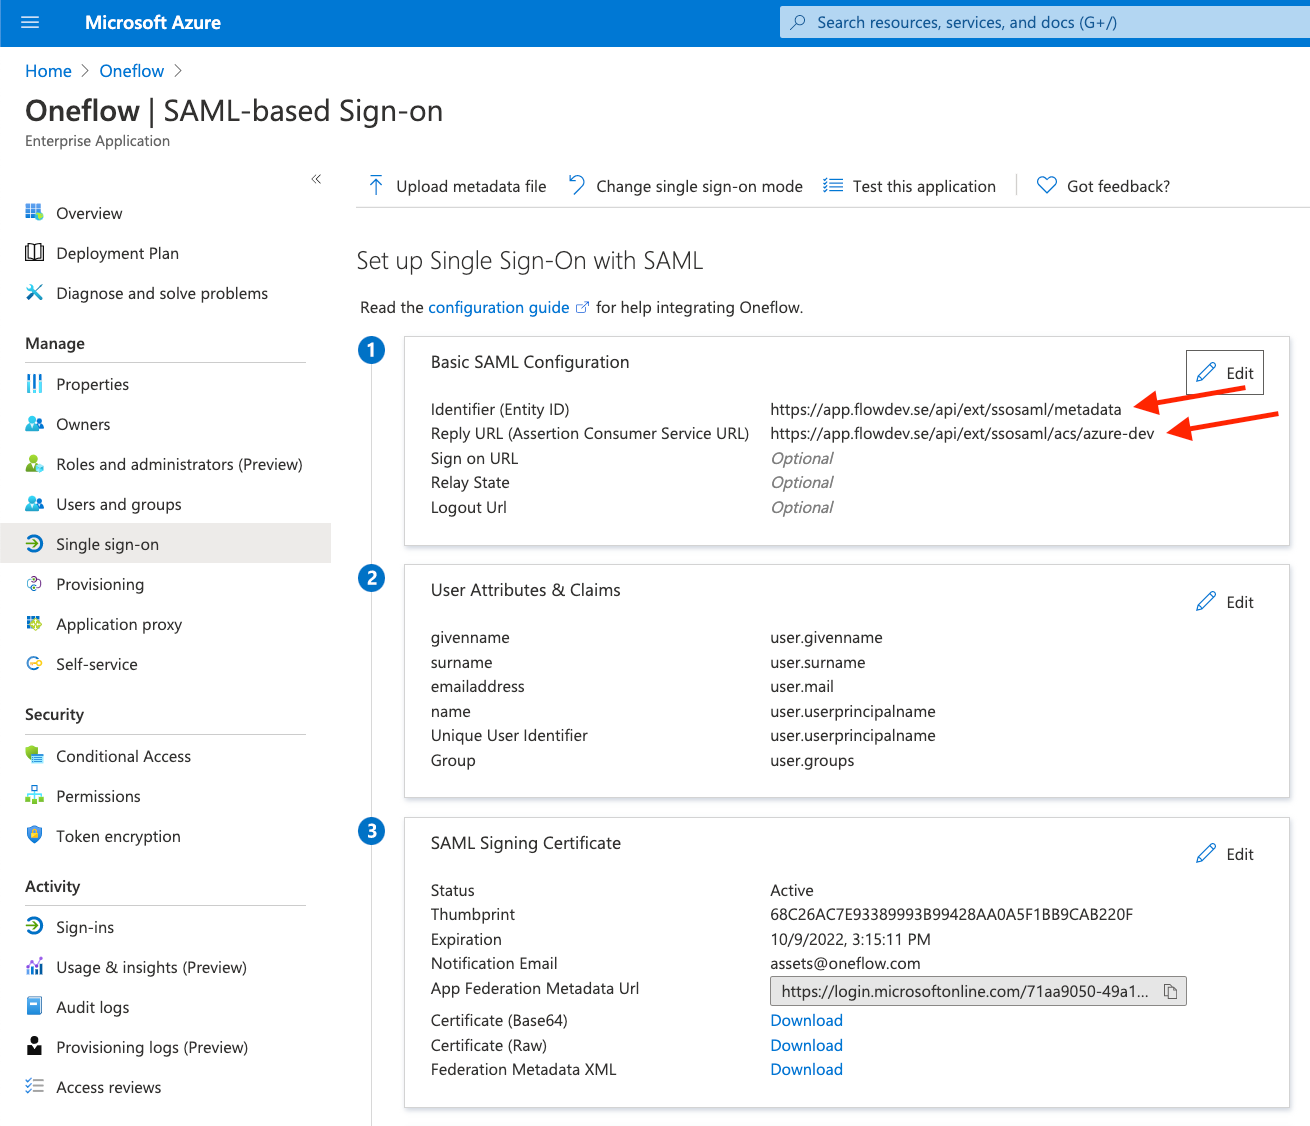This screenshot has height=1126, width=1310.
Task: Open Users and groups settings
Action: 118,504
